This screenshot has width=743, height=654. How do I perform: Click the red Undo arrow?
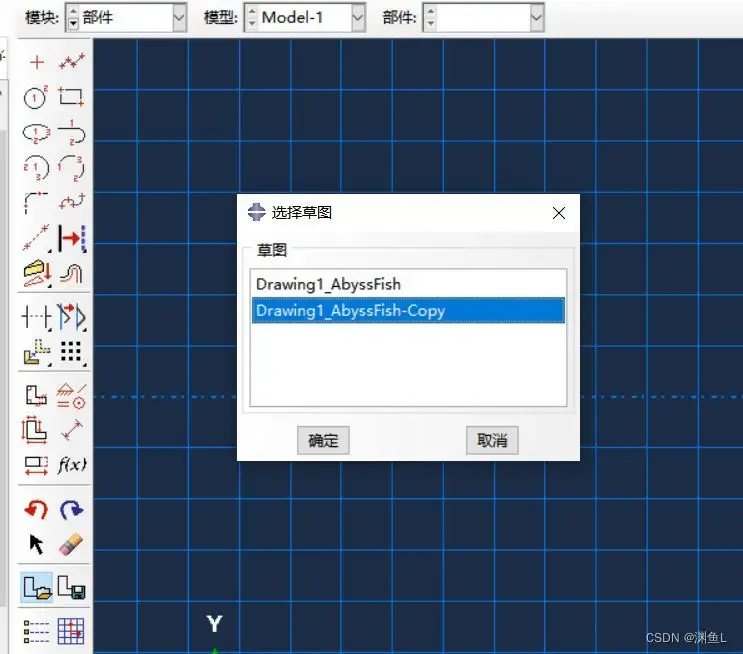point(36,509)
